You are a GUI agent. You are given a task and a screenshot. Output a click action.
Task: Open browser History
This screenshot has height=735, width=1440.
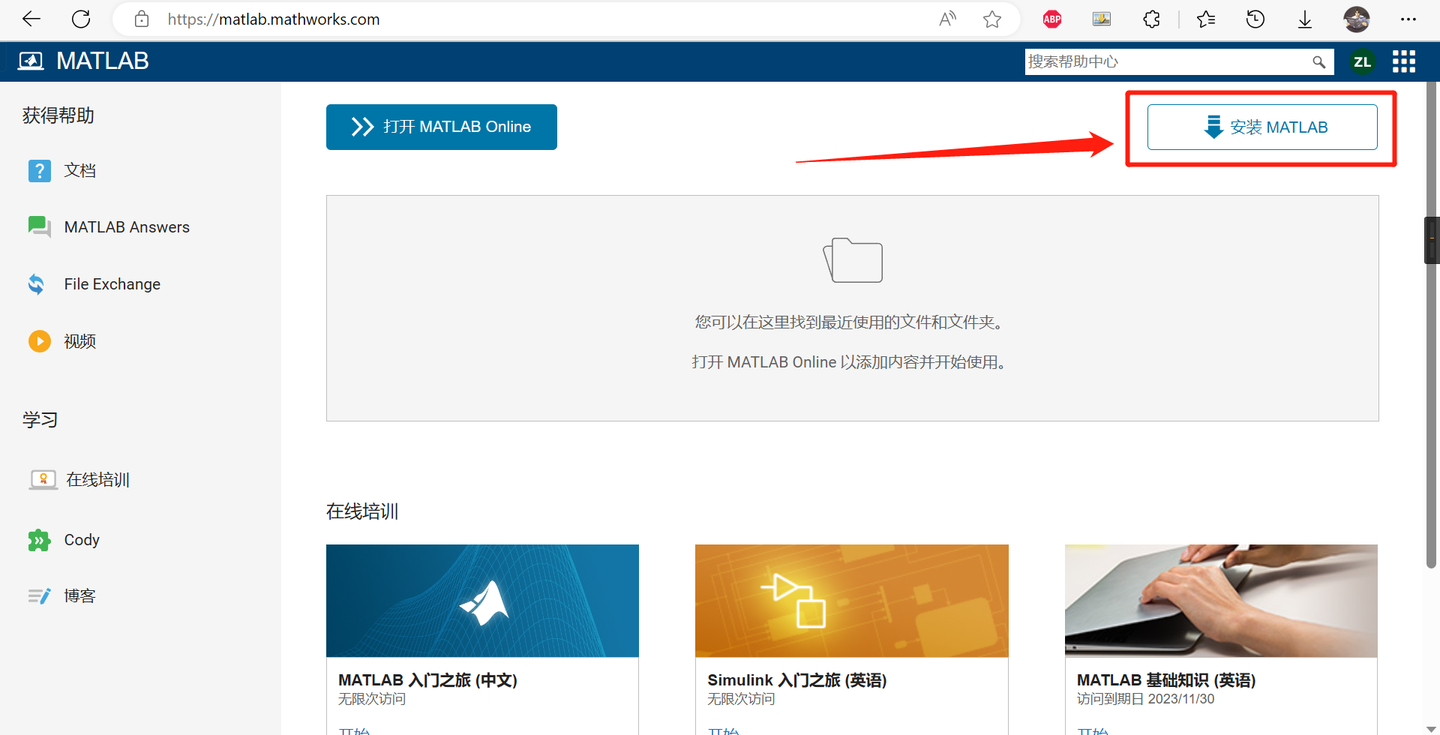(1256, 19)
